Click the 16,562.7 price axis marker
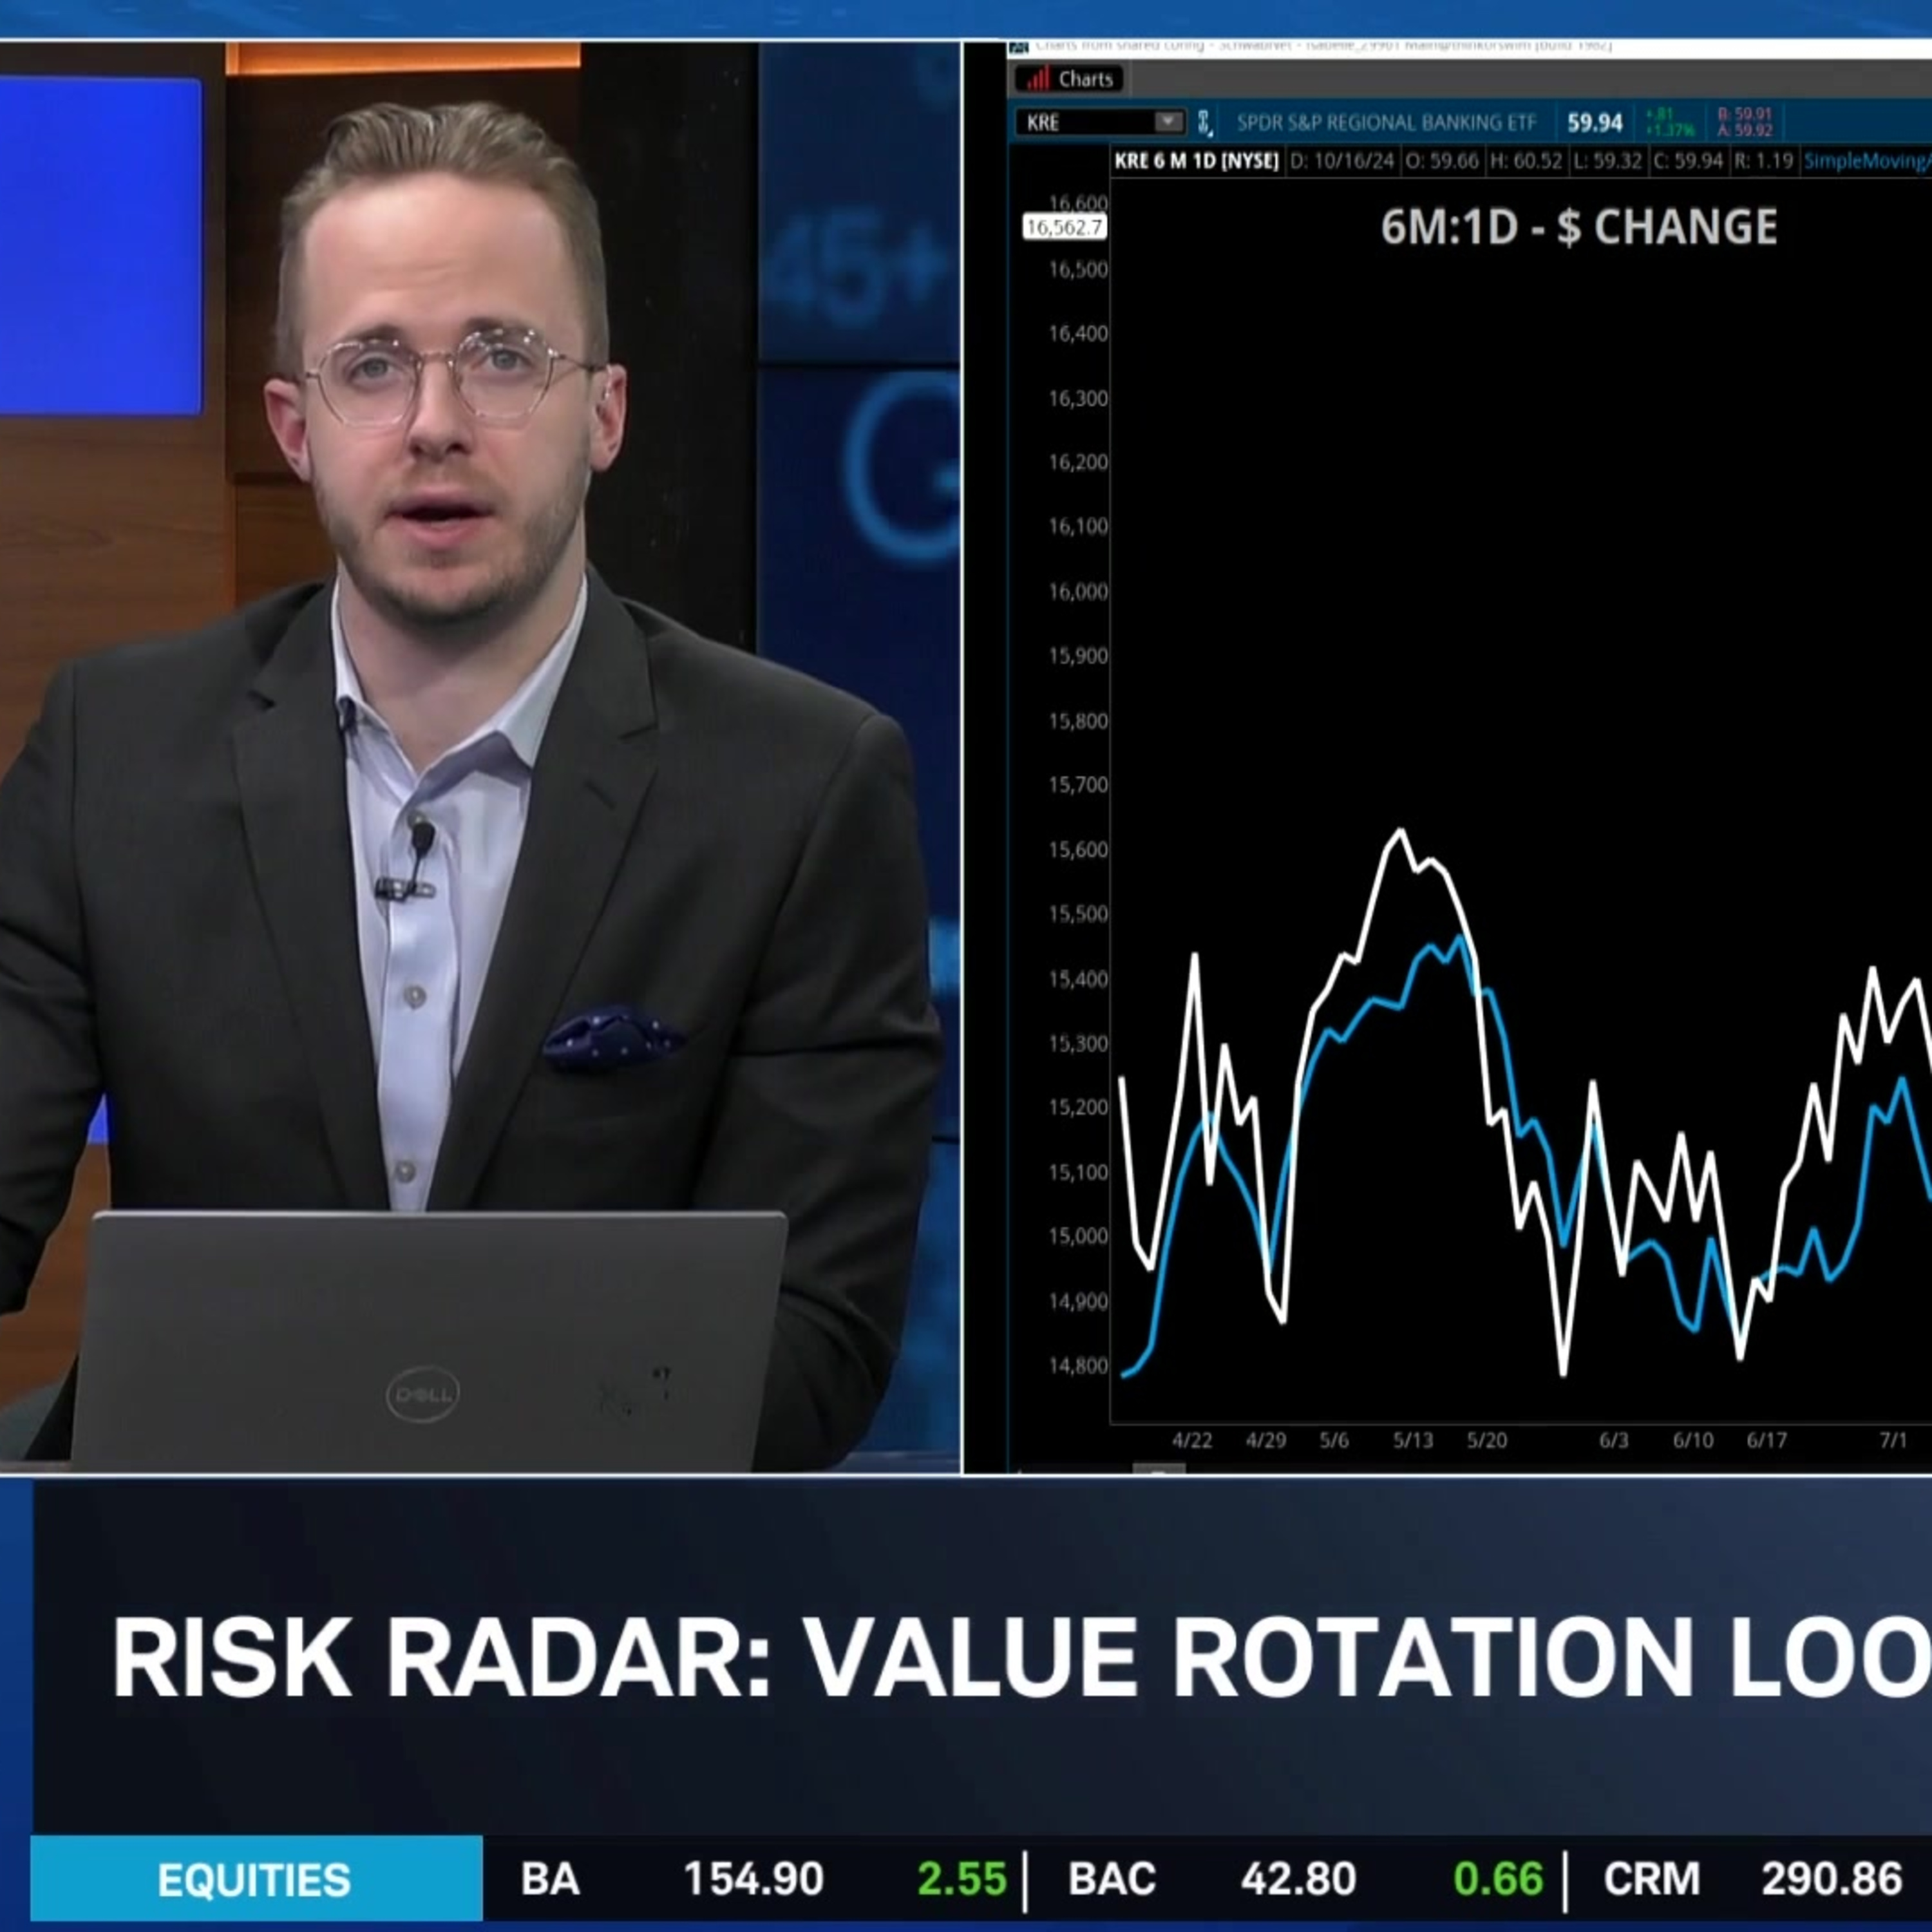This screenshot has height=1932, width=1932. [1064, 227]
